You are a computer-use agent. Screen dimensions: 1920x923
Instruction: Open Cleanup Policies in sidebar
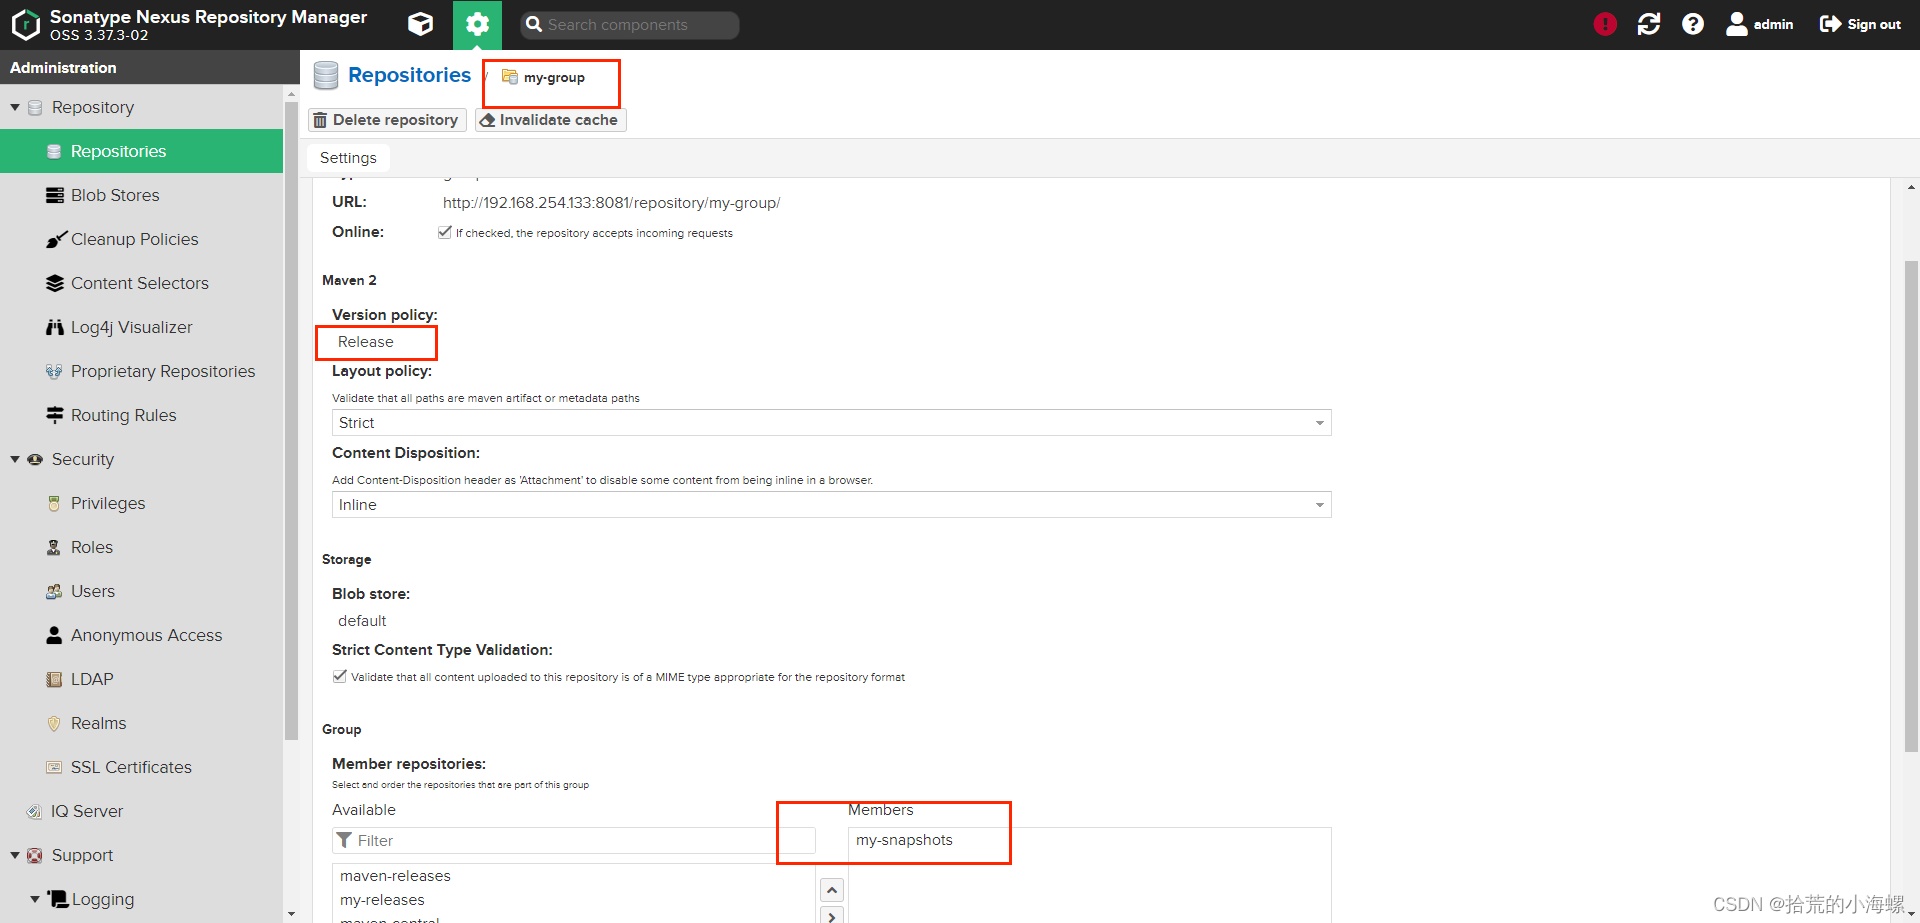point(142,239)
